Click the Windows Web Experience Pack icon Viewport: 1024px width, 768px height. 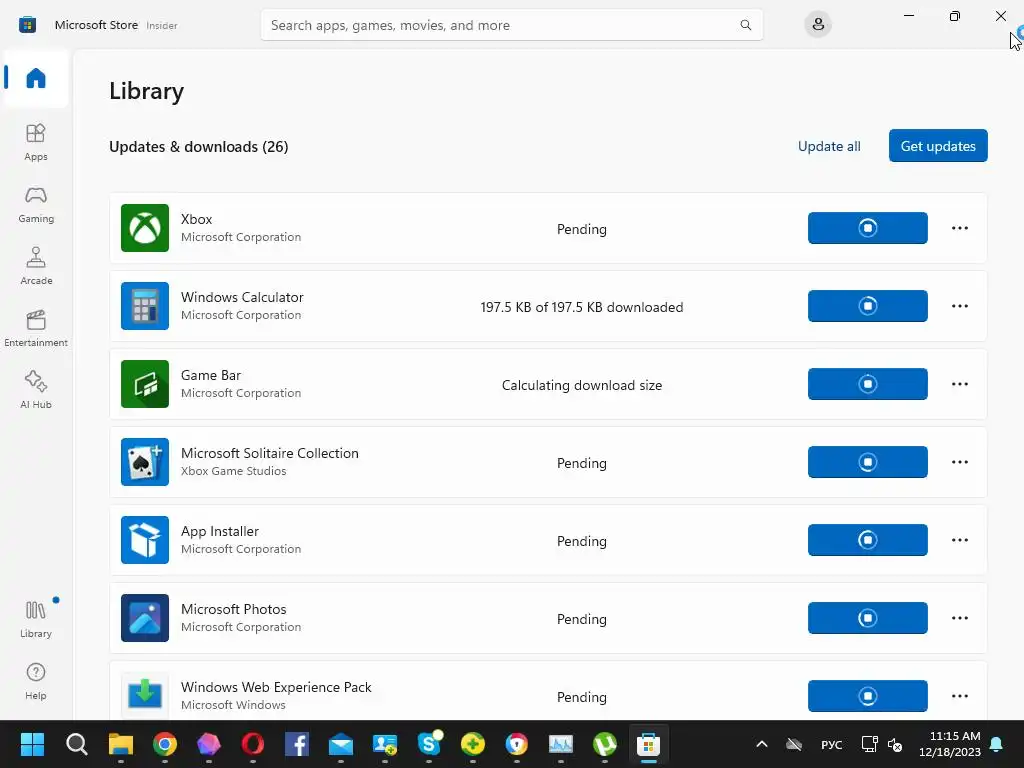tap(145, 695)
